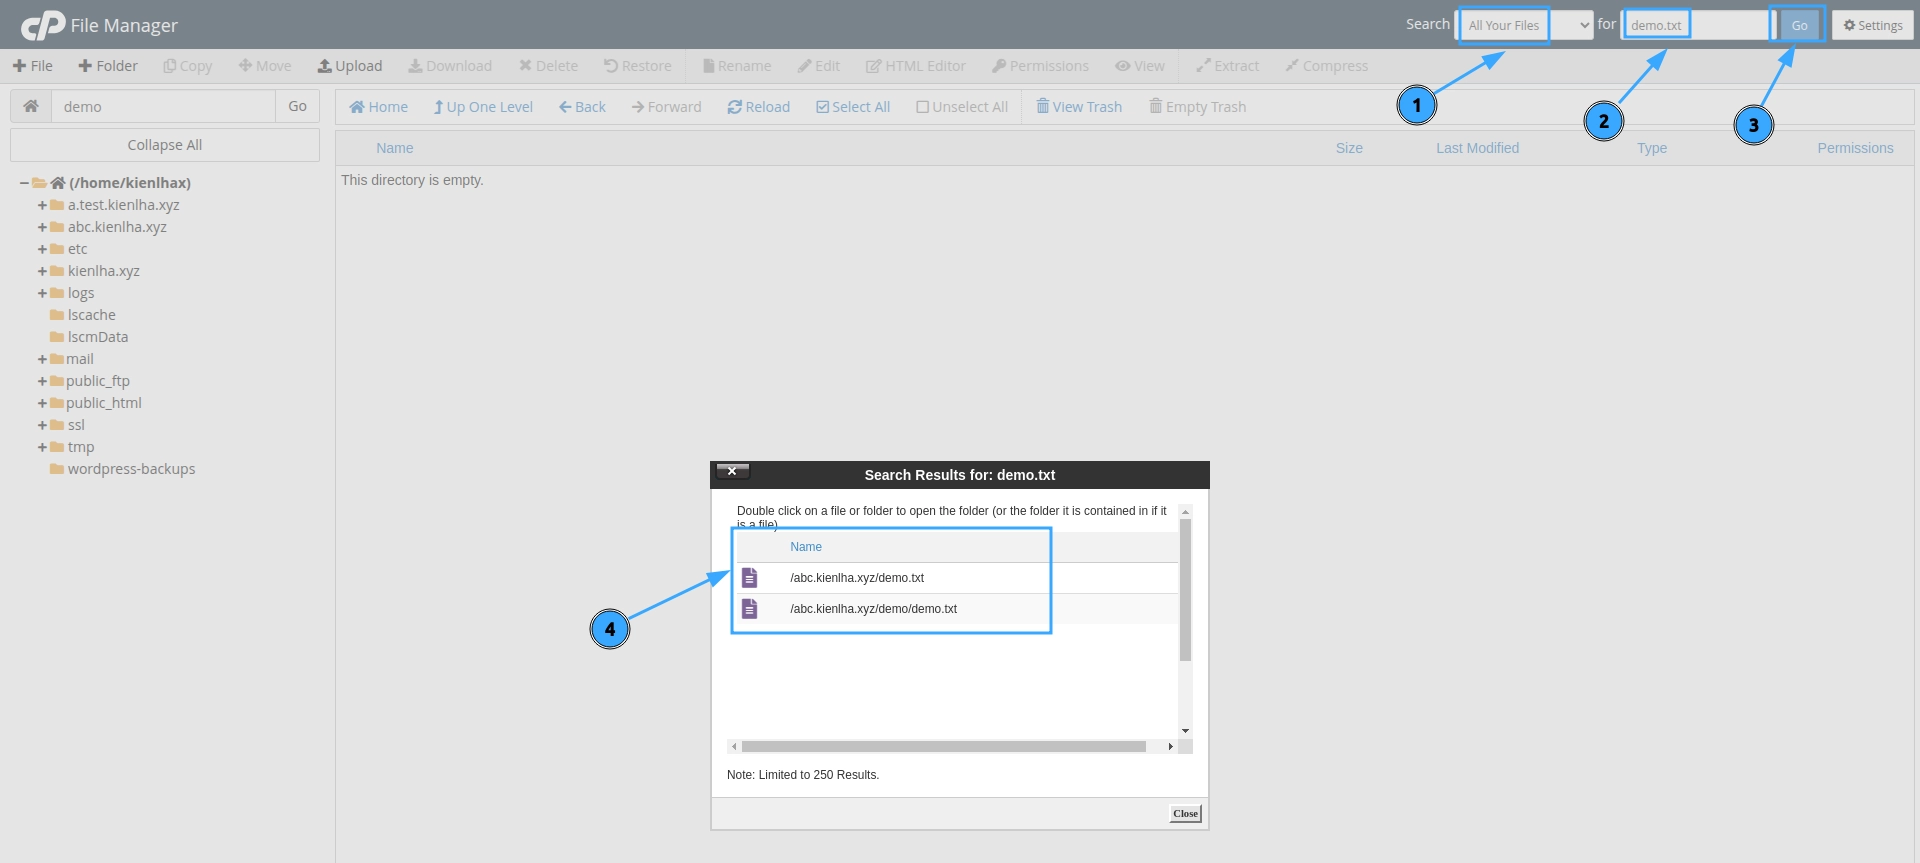Click the Collapse All button

coord(165,145)
